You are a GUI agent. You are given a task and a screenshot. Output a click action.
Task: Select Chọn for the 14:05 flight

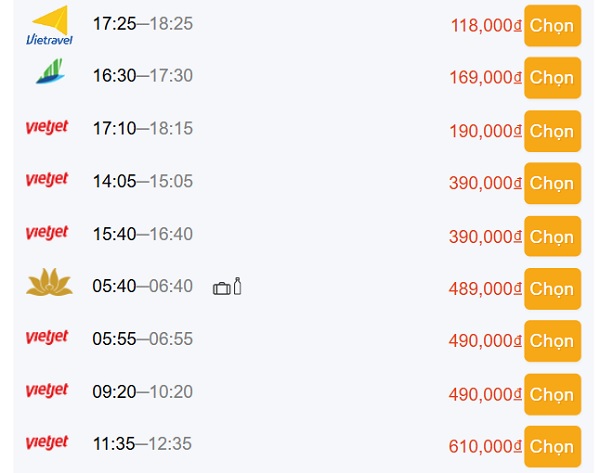552,183
